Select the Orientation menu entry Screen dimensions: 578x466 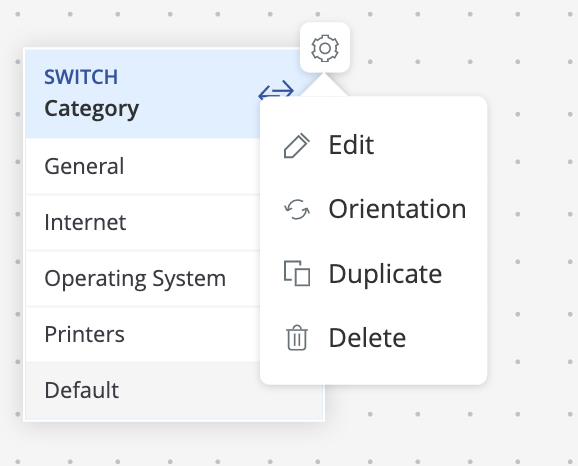(373, 209)
